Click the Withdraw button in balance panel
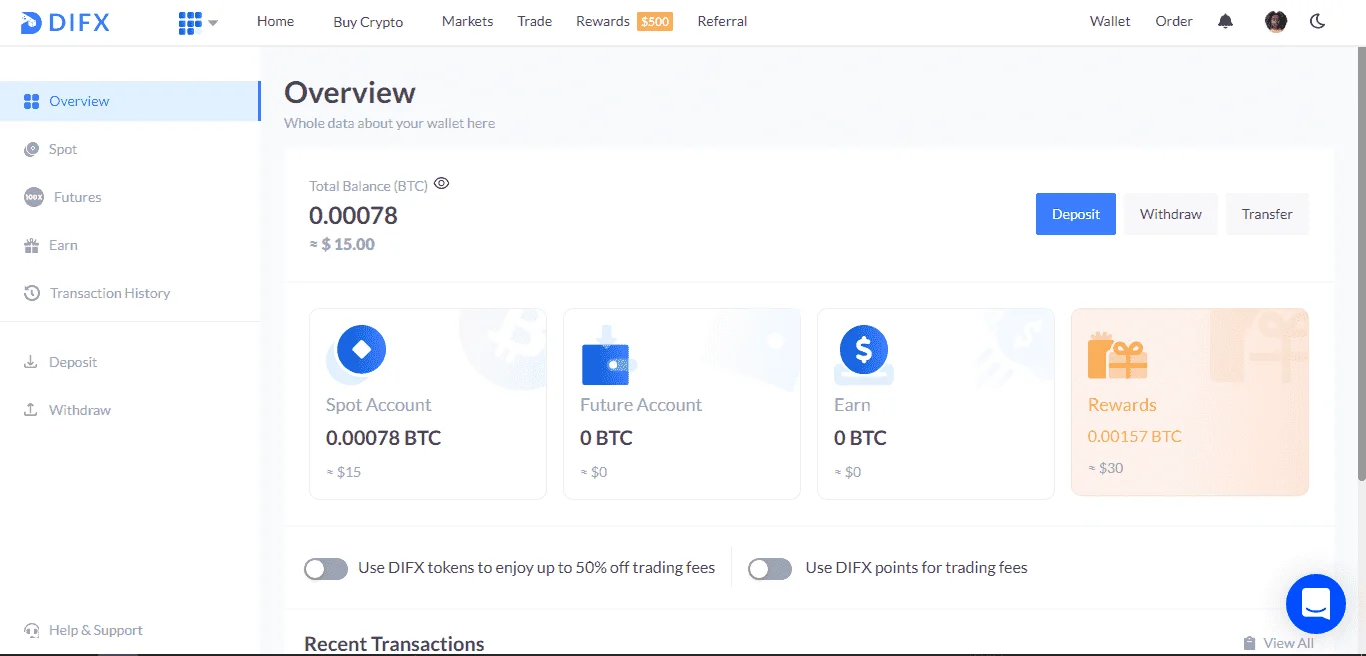 (x=1171, y=214)
